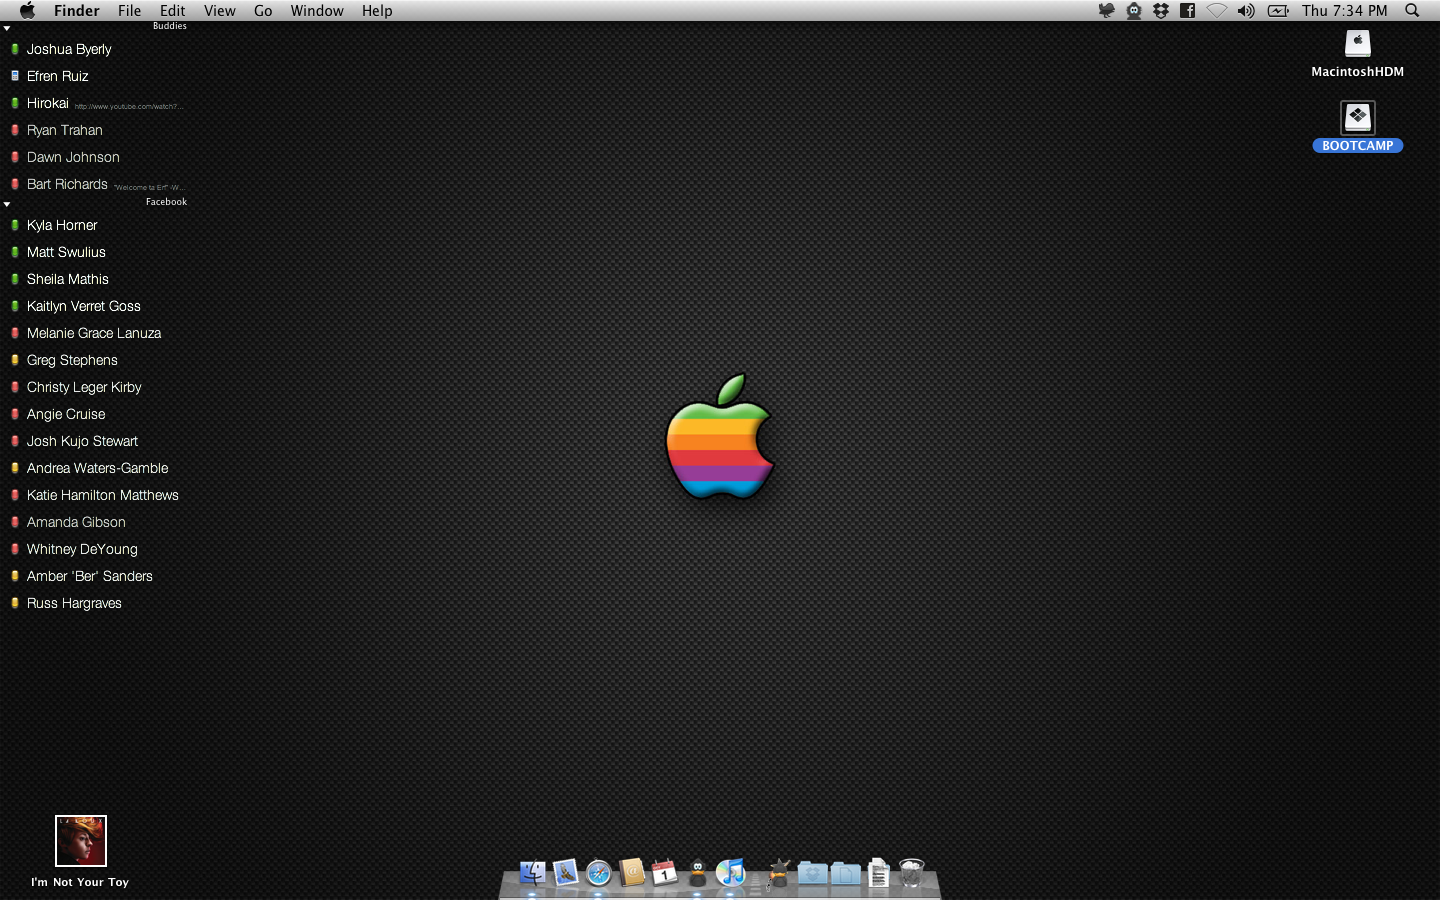
Task: Open the Finder menu
Action: pyautogui.click(x=77, y=11)
